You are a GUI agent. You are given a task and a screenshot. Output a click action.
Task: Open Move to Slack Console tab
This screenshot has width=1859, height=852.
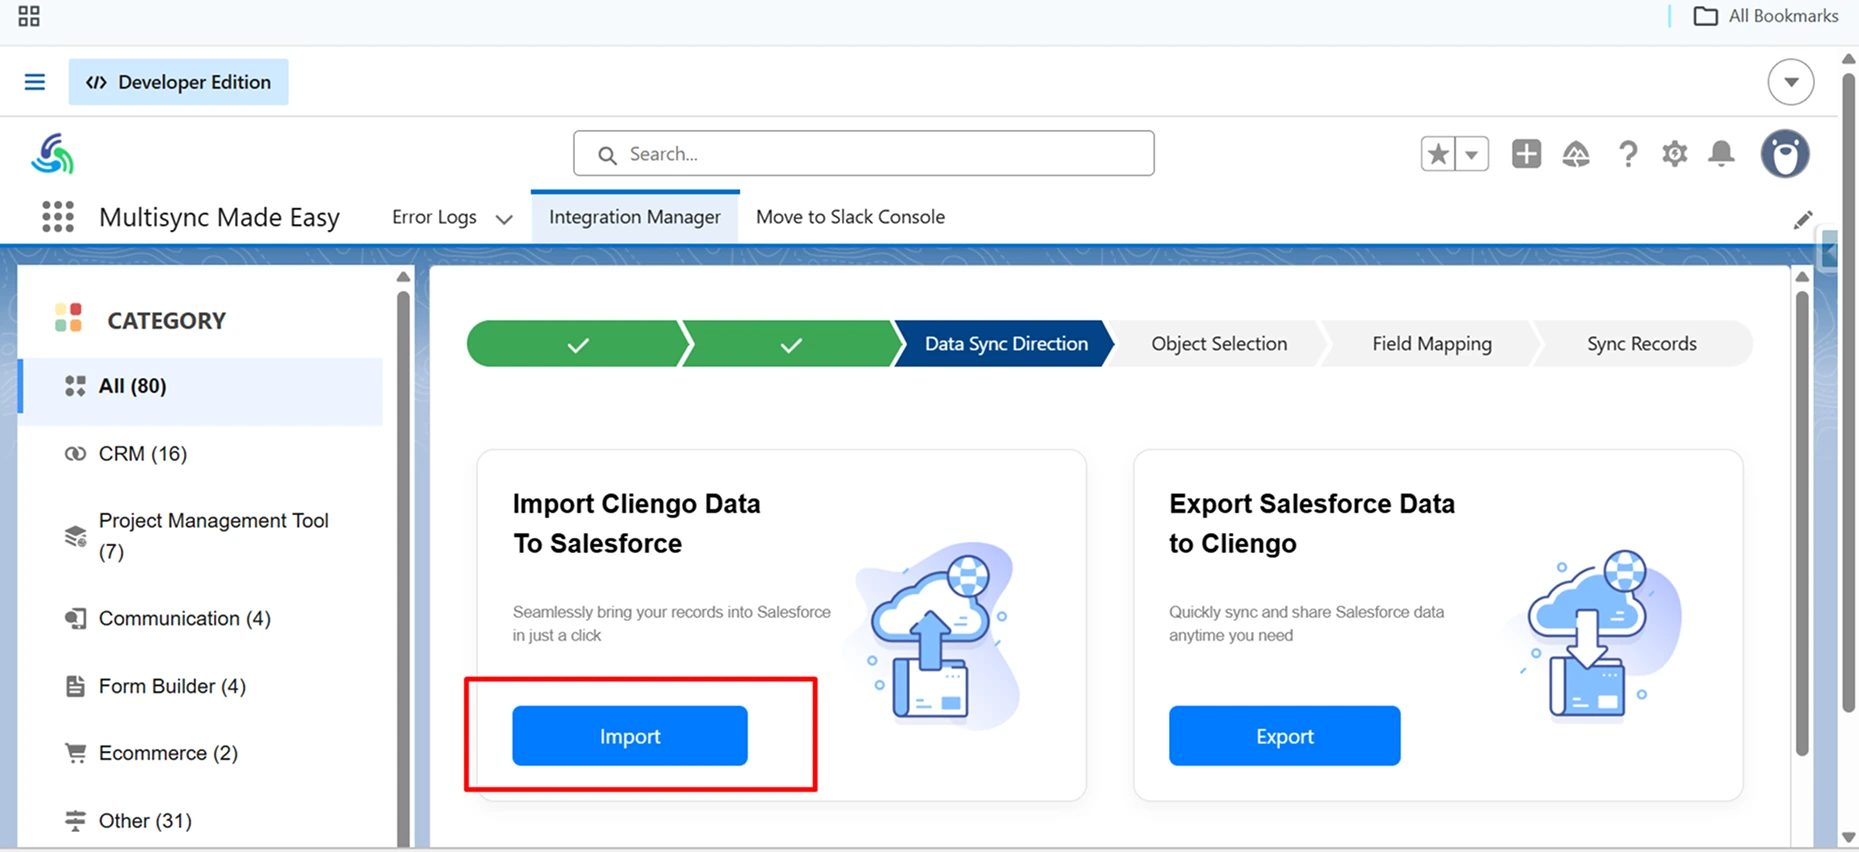850,217
